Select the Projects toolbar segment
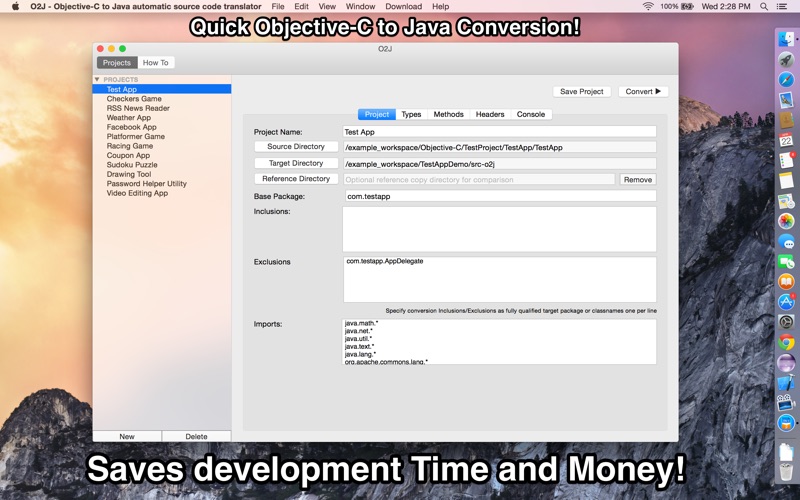Screen dimensions: 800x500 coord(117,63)
